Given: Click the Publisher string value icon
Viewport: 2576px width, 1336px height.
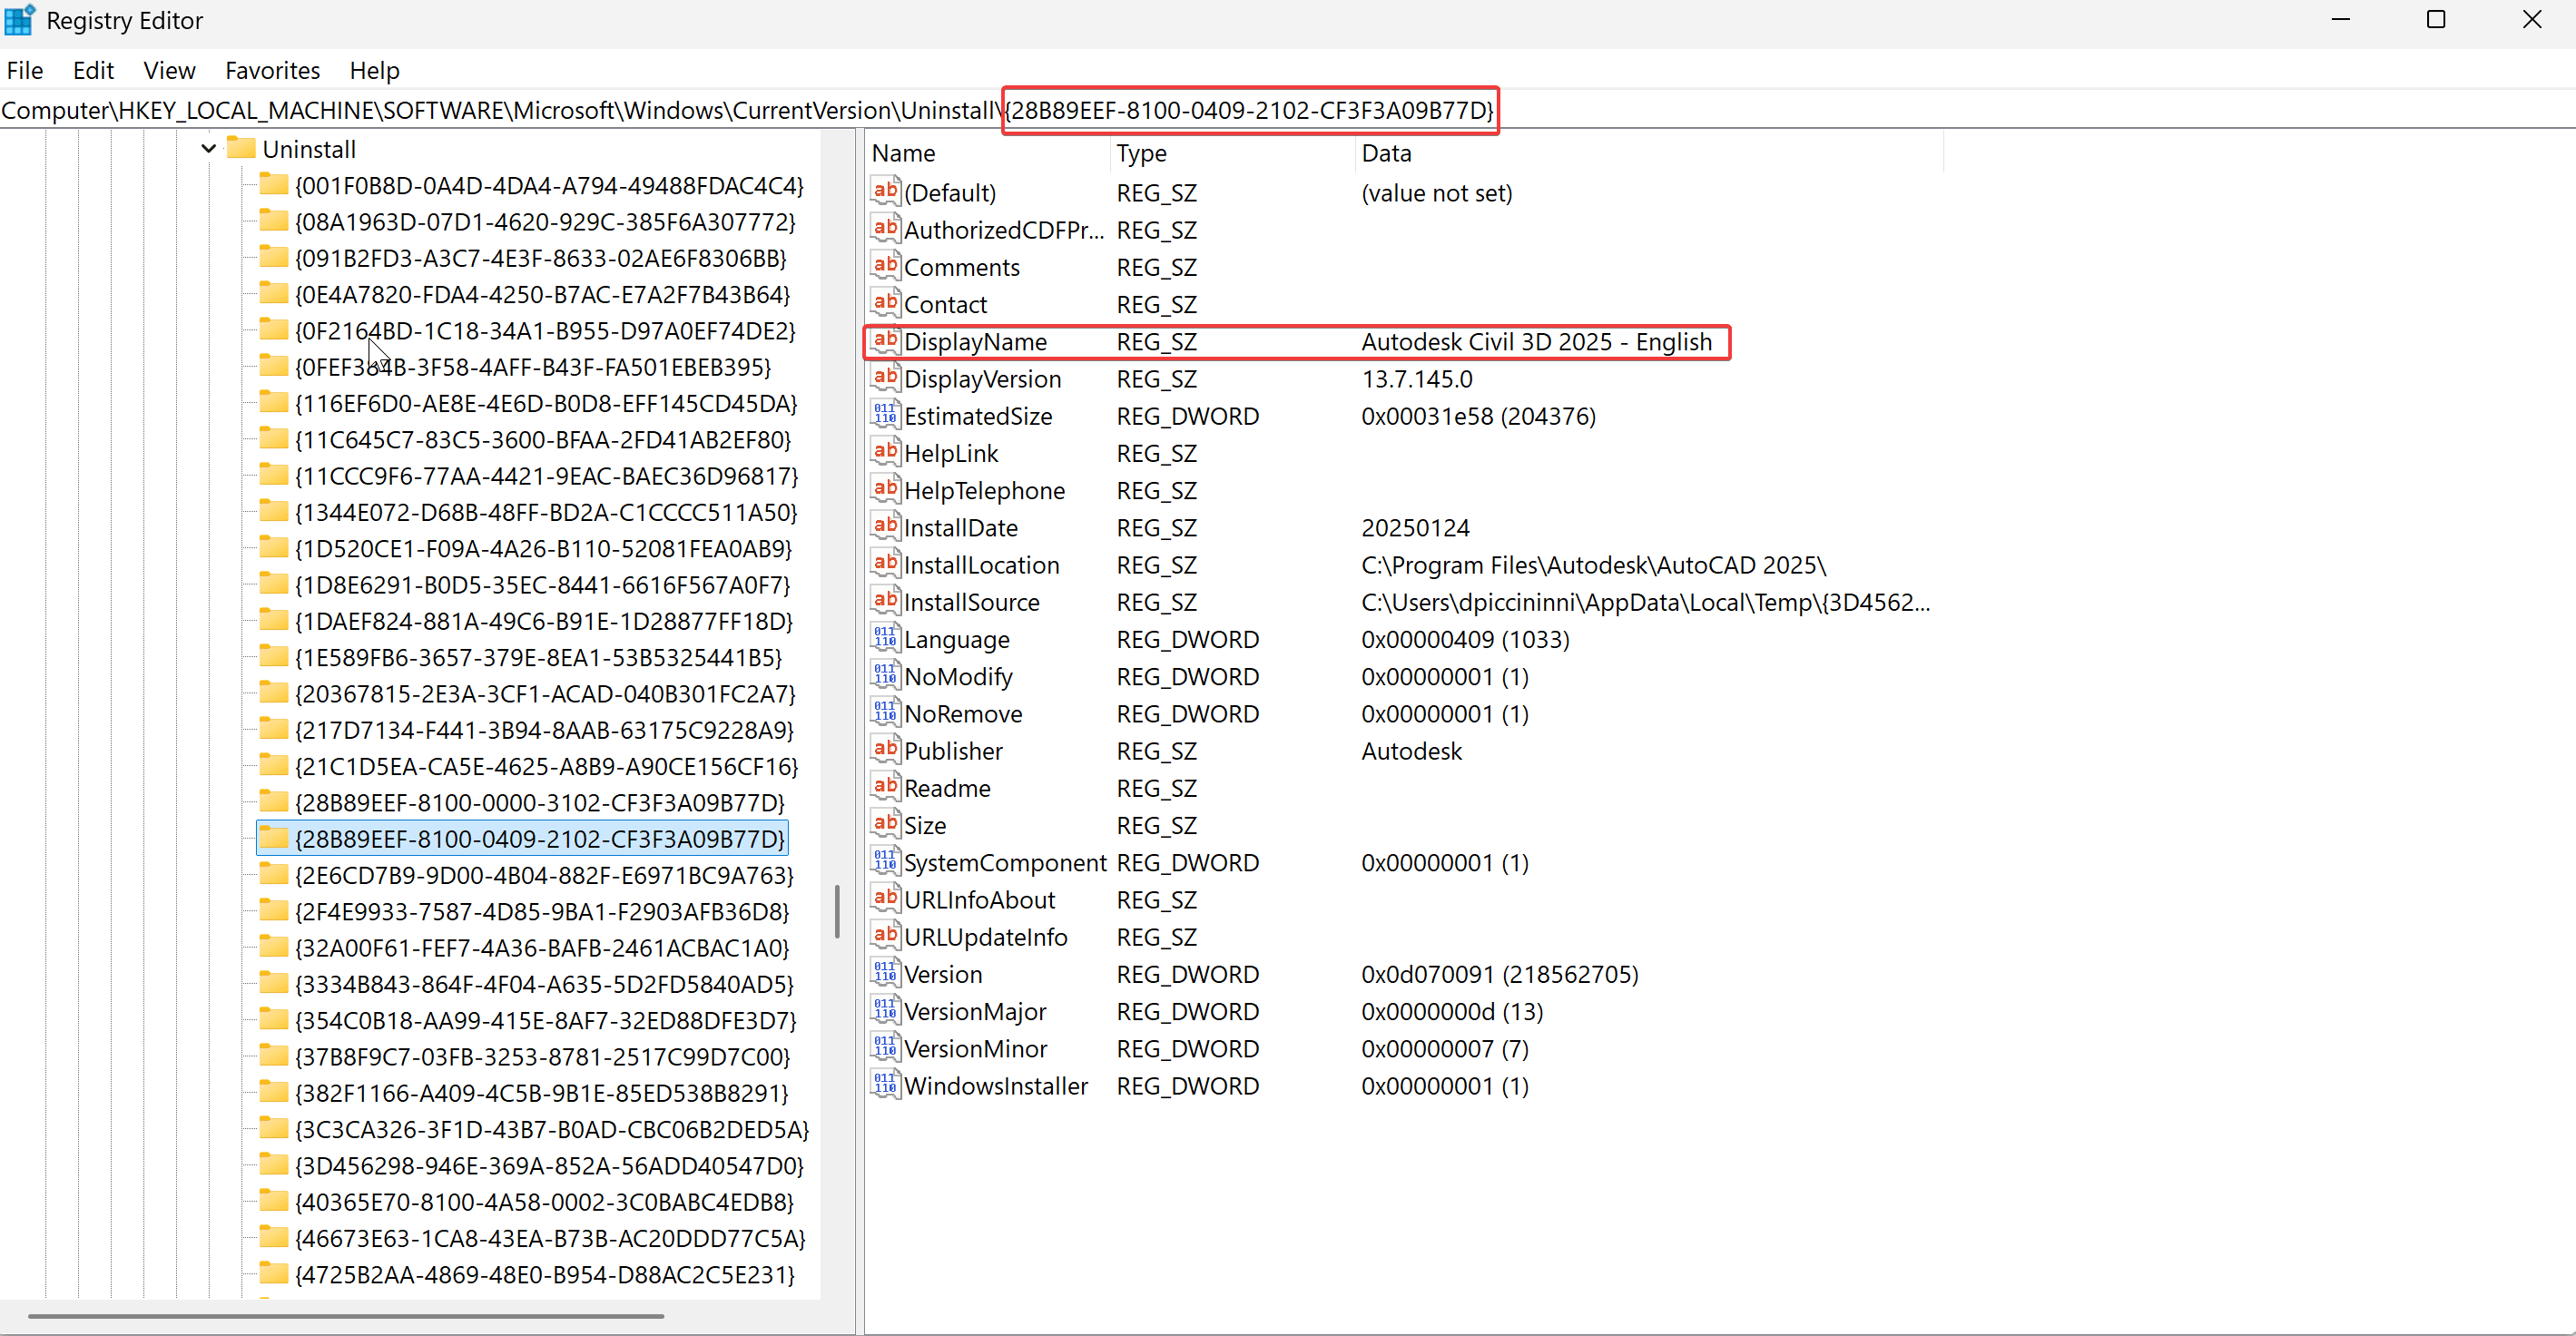Looking at the screenshot, I should [885, 750].
